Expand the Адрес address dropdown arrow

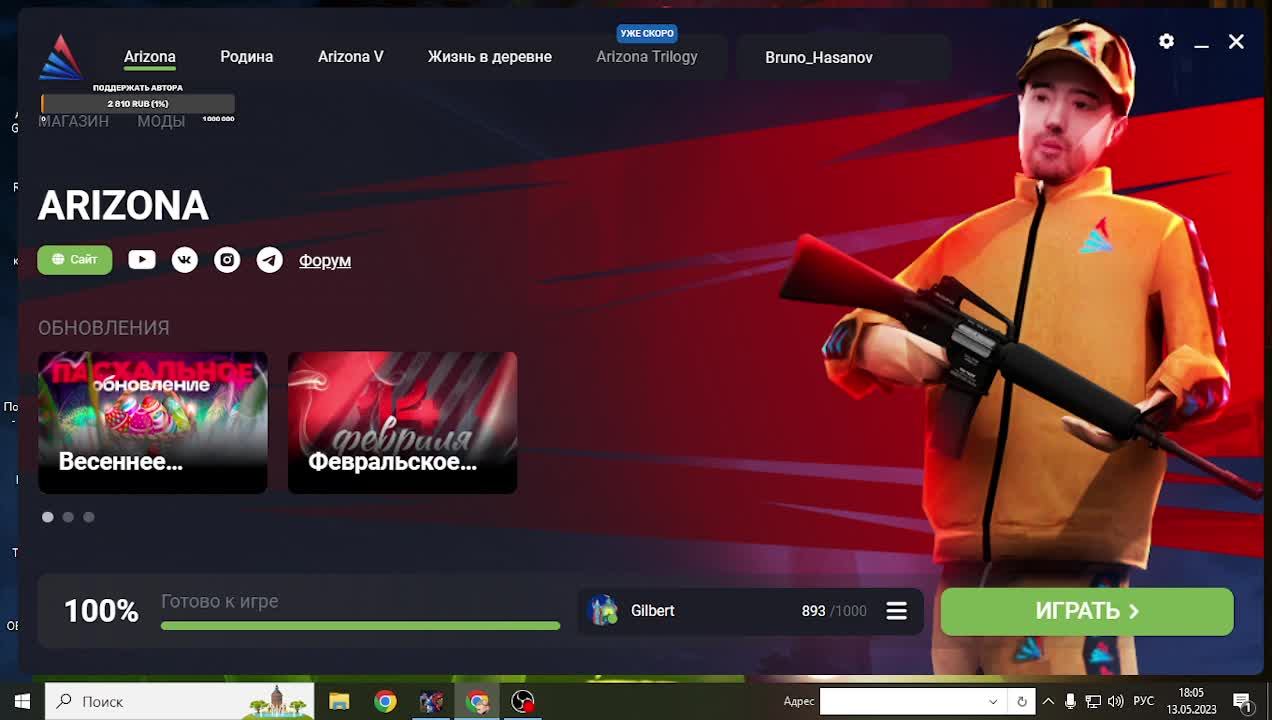point(993,701)
